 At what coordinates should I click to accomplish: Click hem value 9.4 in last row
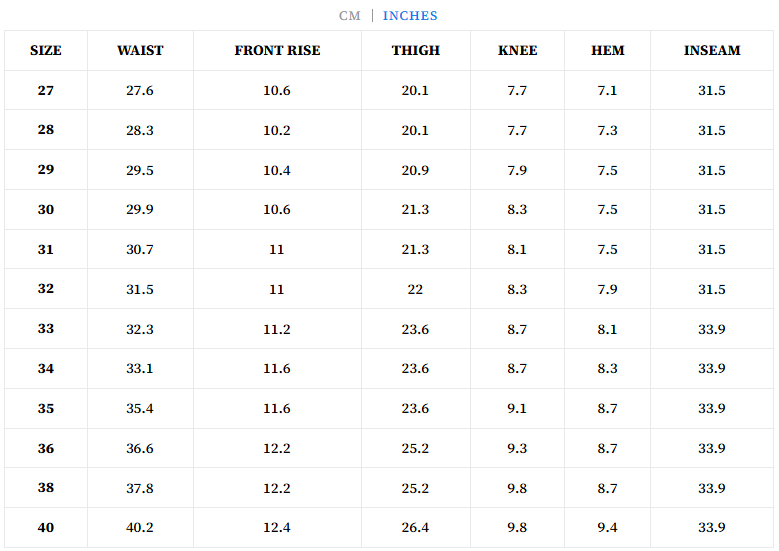click(x=607, y=528)
